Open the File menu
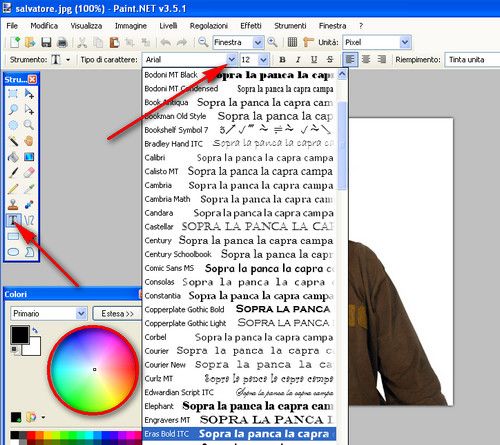This screenshot has height=445, width=500. [12, 26]
